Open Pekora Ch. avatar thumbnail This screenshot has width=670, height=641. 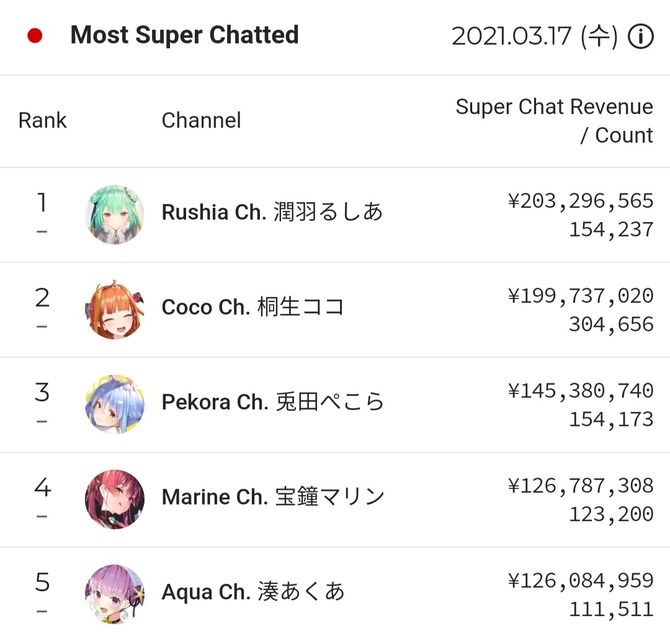pos(115,404)
